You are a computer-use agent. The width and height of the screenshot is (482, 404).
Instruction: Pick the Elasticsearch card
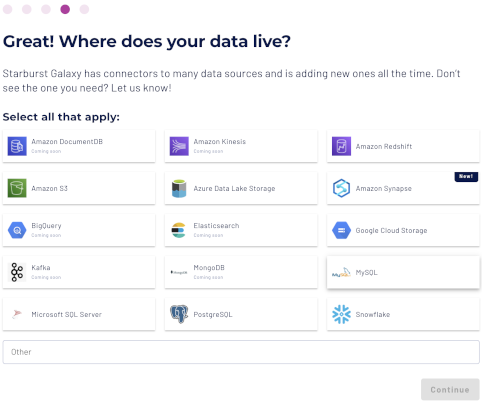click(241, 230)
